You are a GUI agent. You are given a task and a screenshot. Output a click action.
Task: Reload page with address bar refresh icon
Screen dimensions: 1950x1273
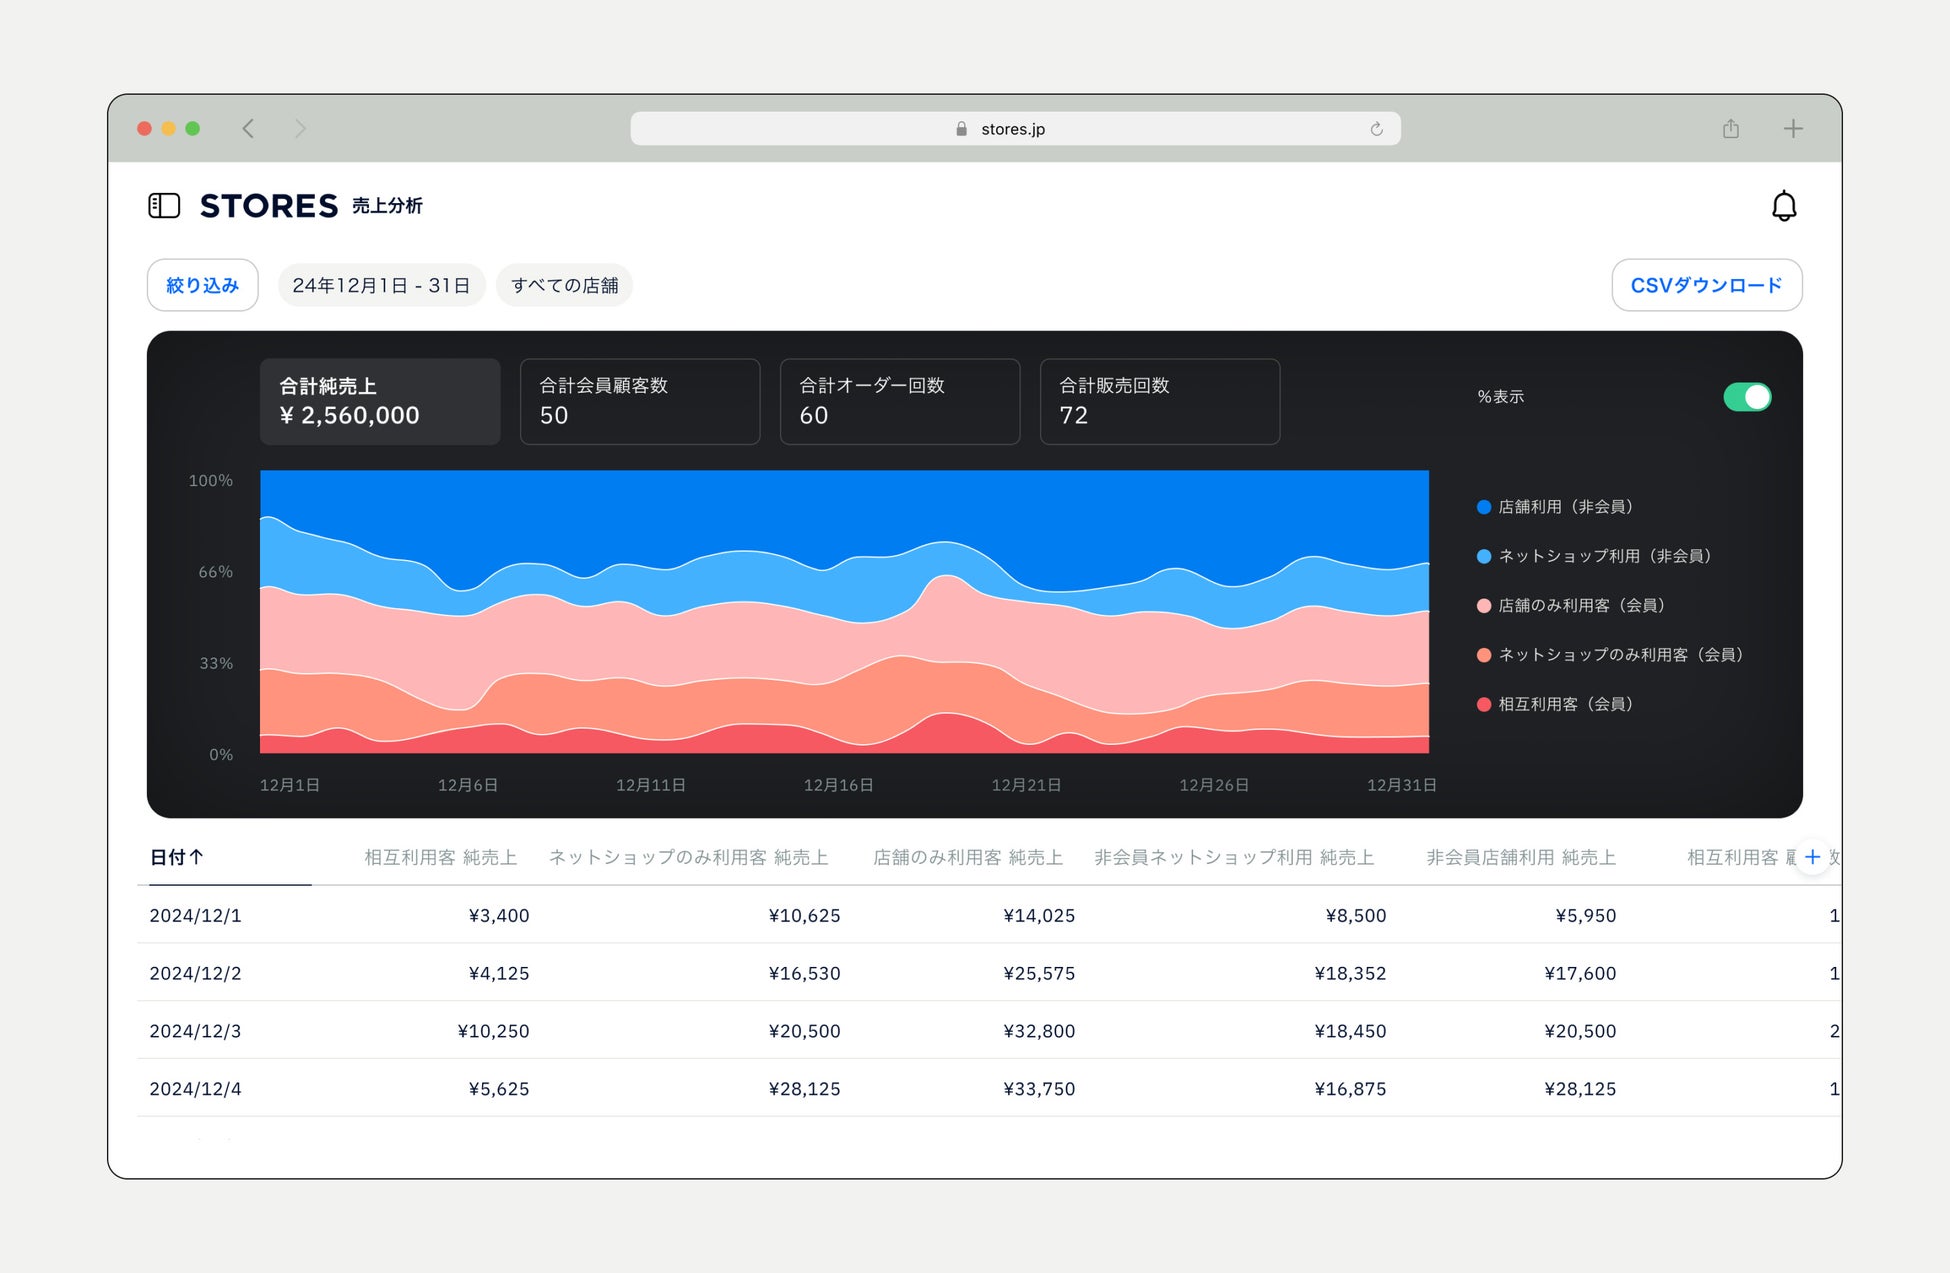[1376, 129]
